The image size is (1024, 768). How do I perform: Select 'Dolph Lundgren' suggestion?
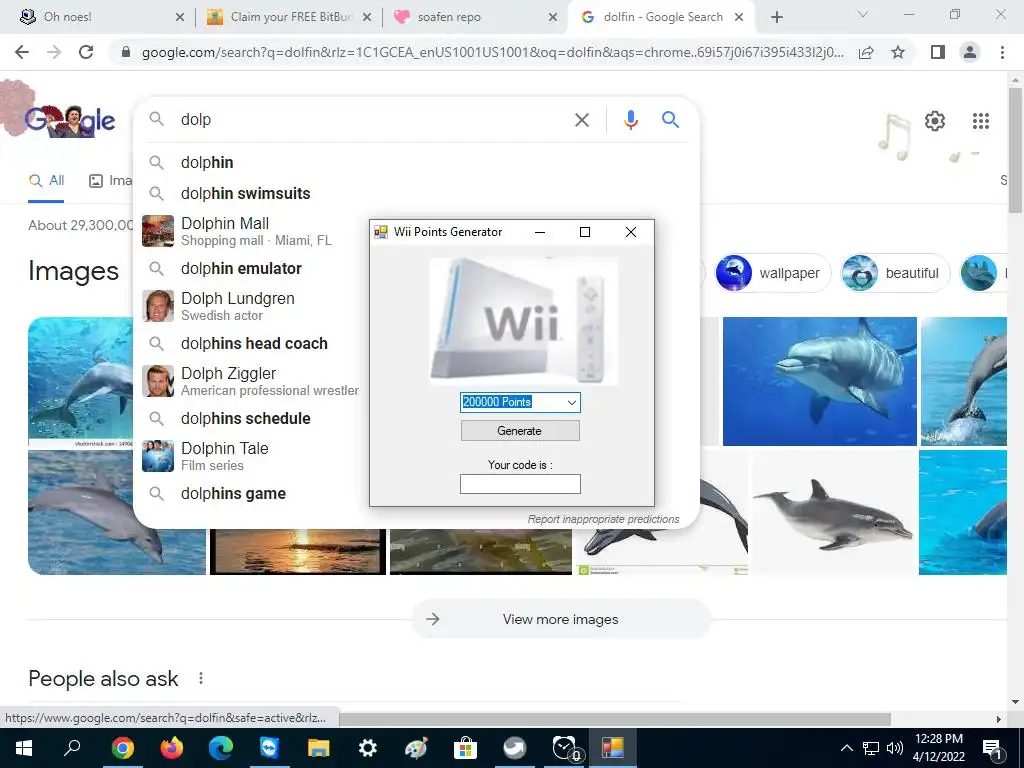[252, 306]
